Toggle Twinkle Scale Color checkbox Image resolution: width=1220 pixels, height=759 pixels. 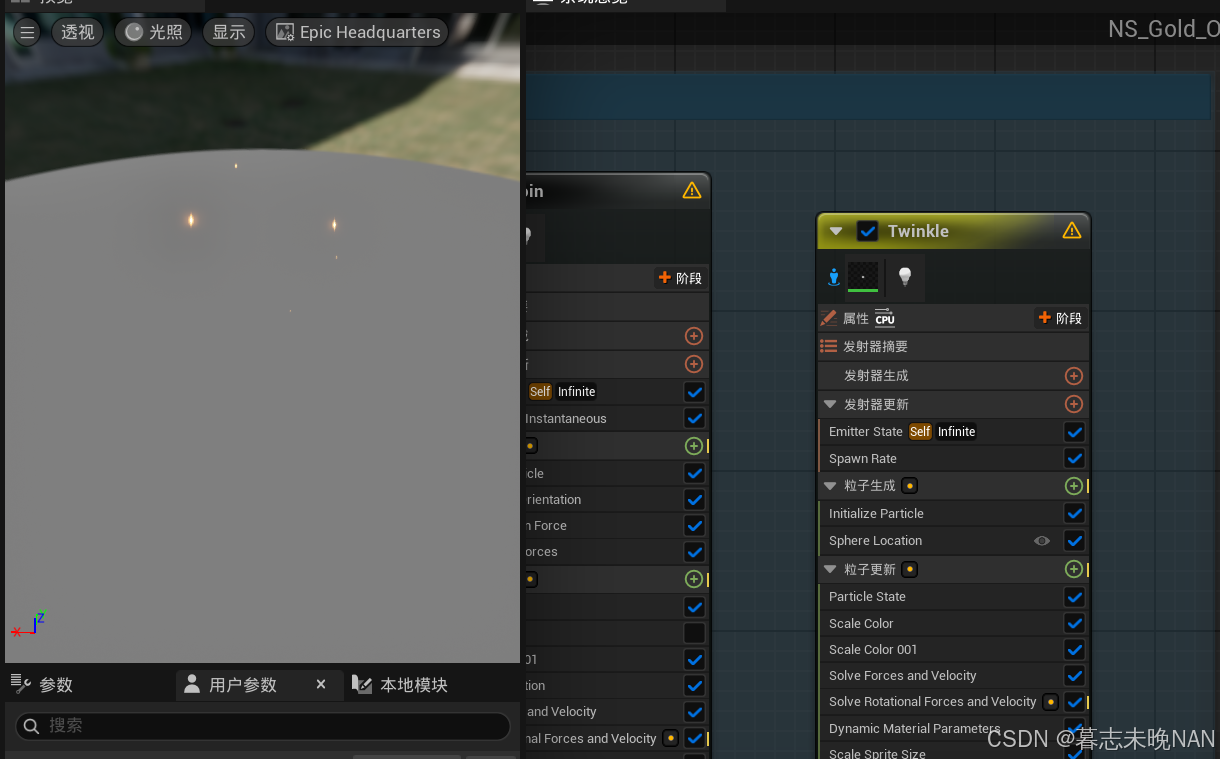pyautogui.click(x=1074, y=623)
